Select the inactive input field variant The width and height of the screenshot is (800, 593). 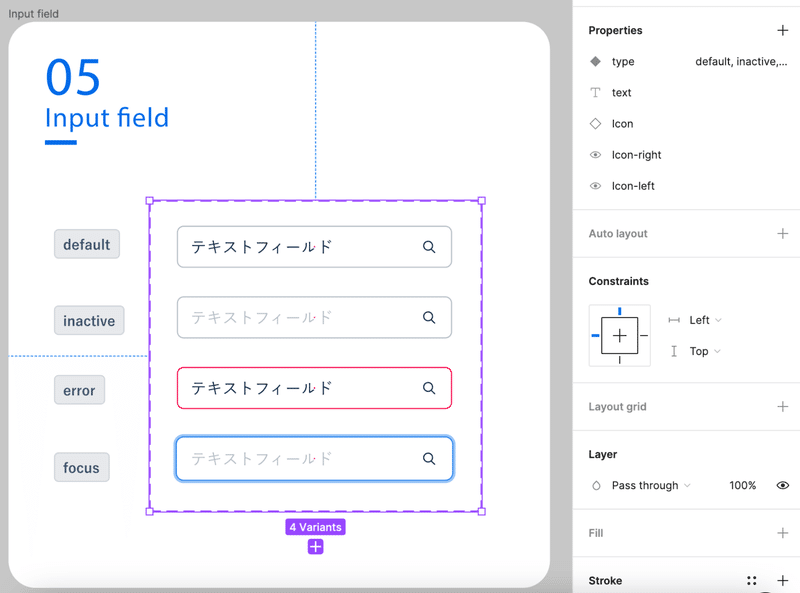click(x=314, y=317)
